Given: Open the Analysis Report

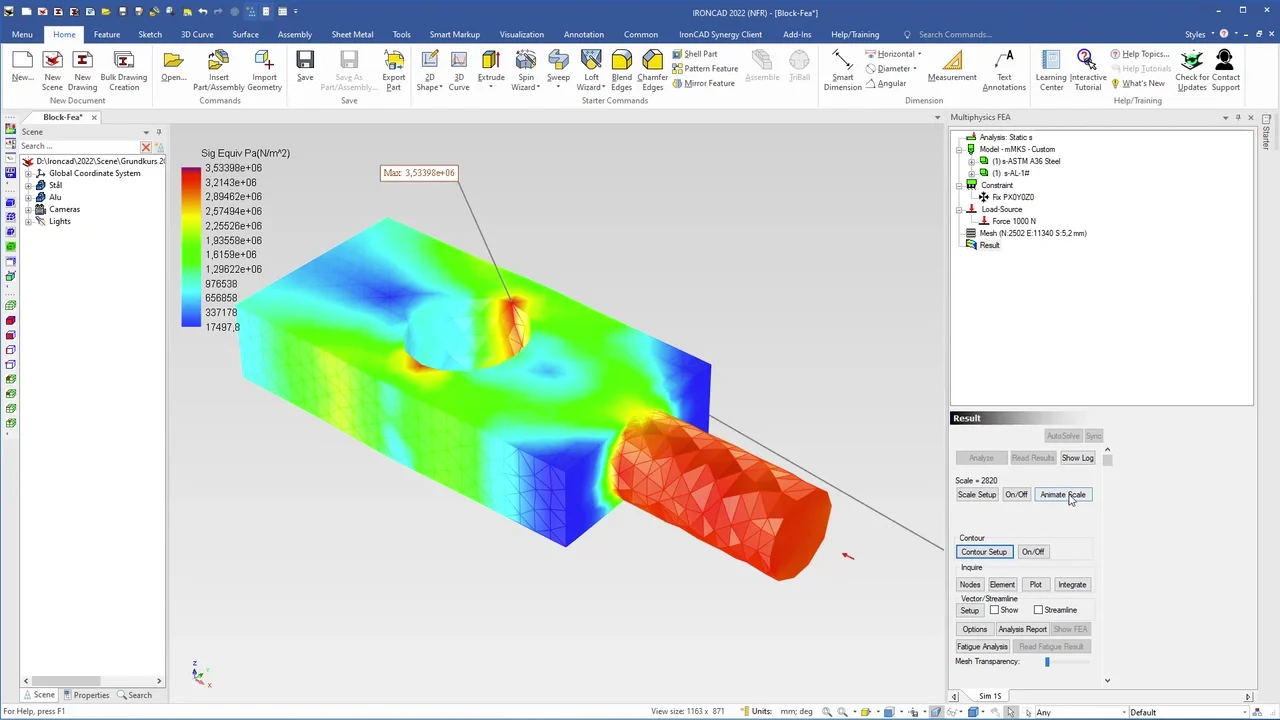Looking at the screenshot, I should point(1022,630).
